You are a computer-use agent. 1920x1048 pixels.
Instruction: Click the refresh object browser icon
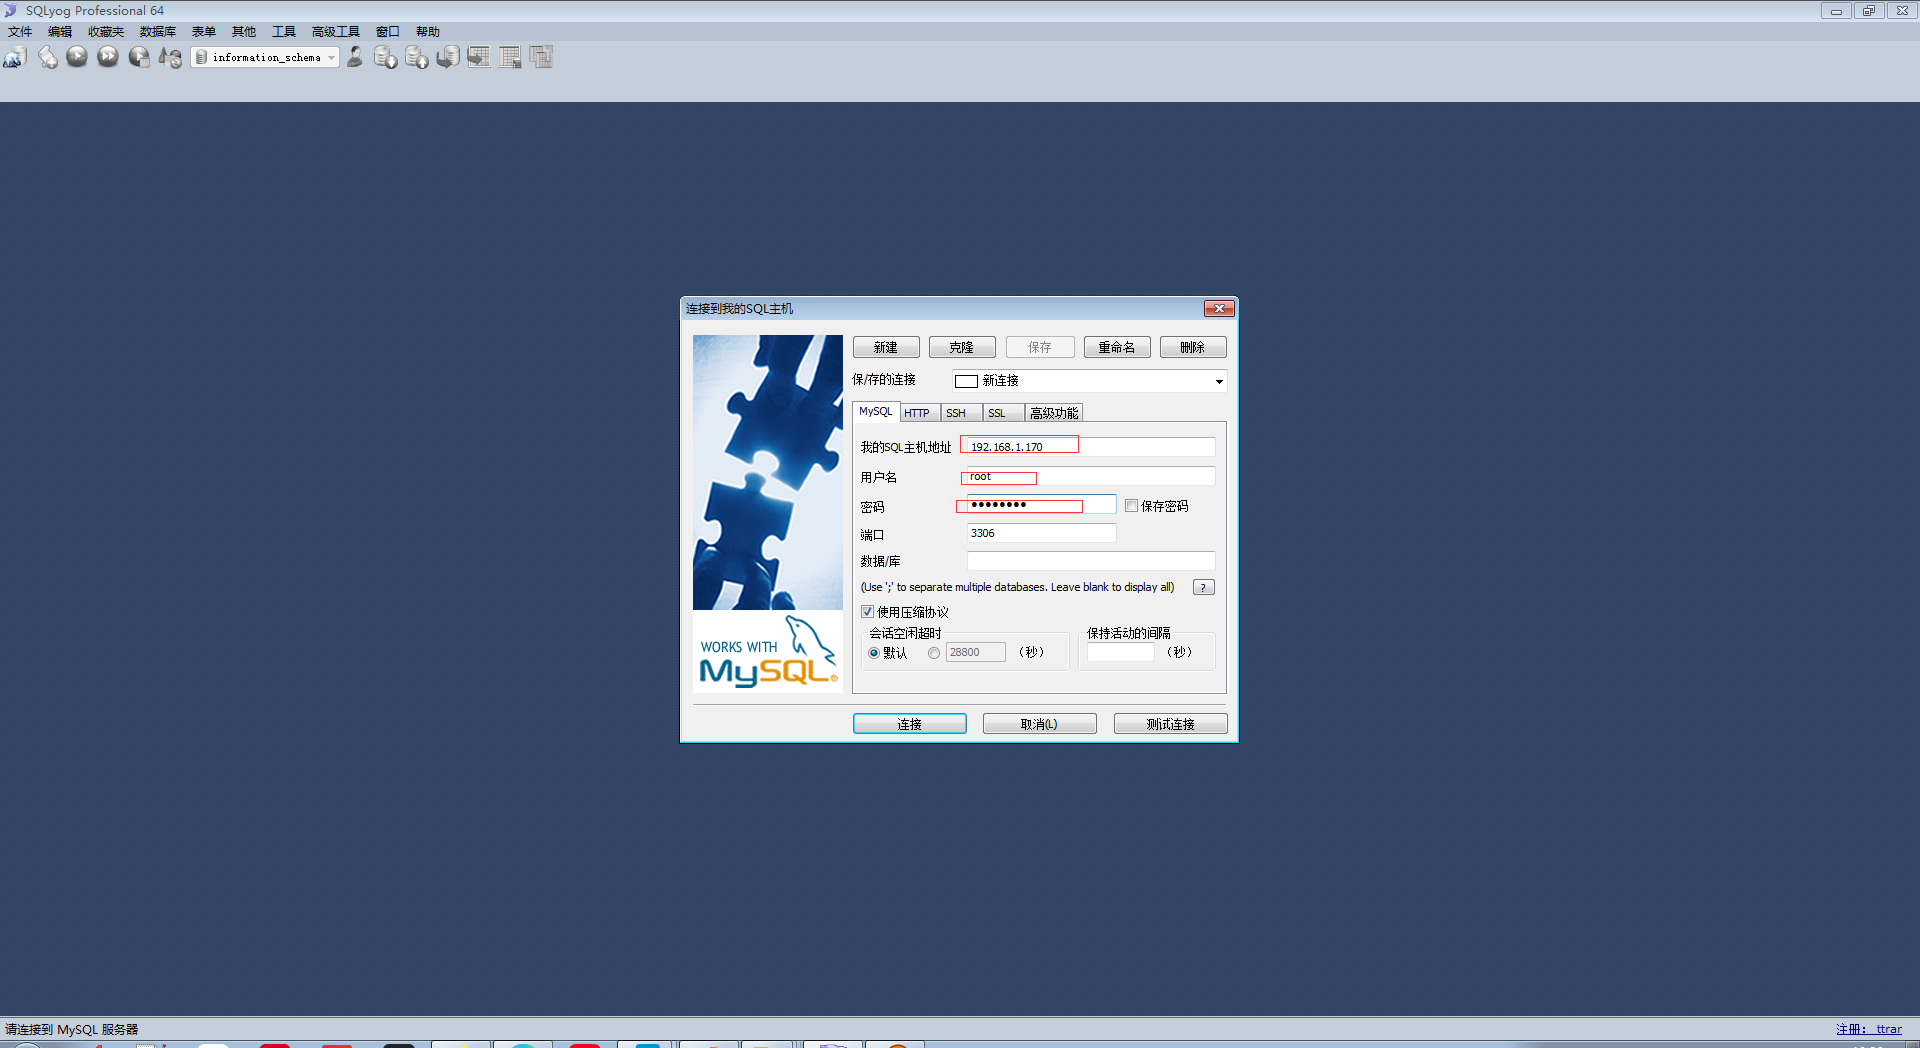(170, 57)
